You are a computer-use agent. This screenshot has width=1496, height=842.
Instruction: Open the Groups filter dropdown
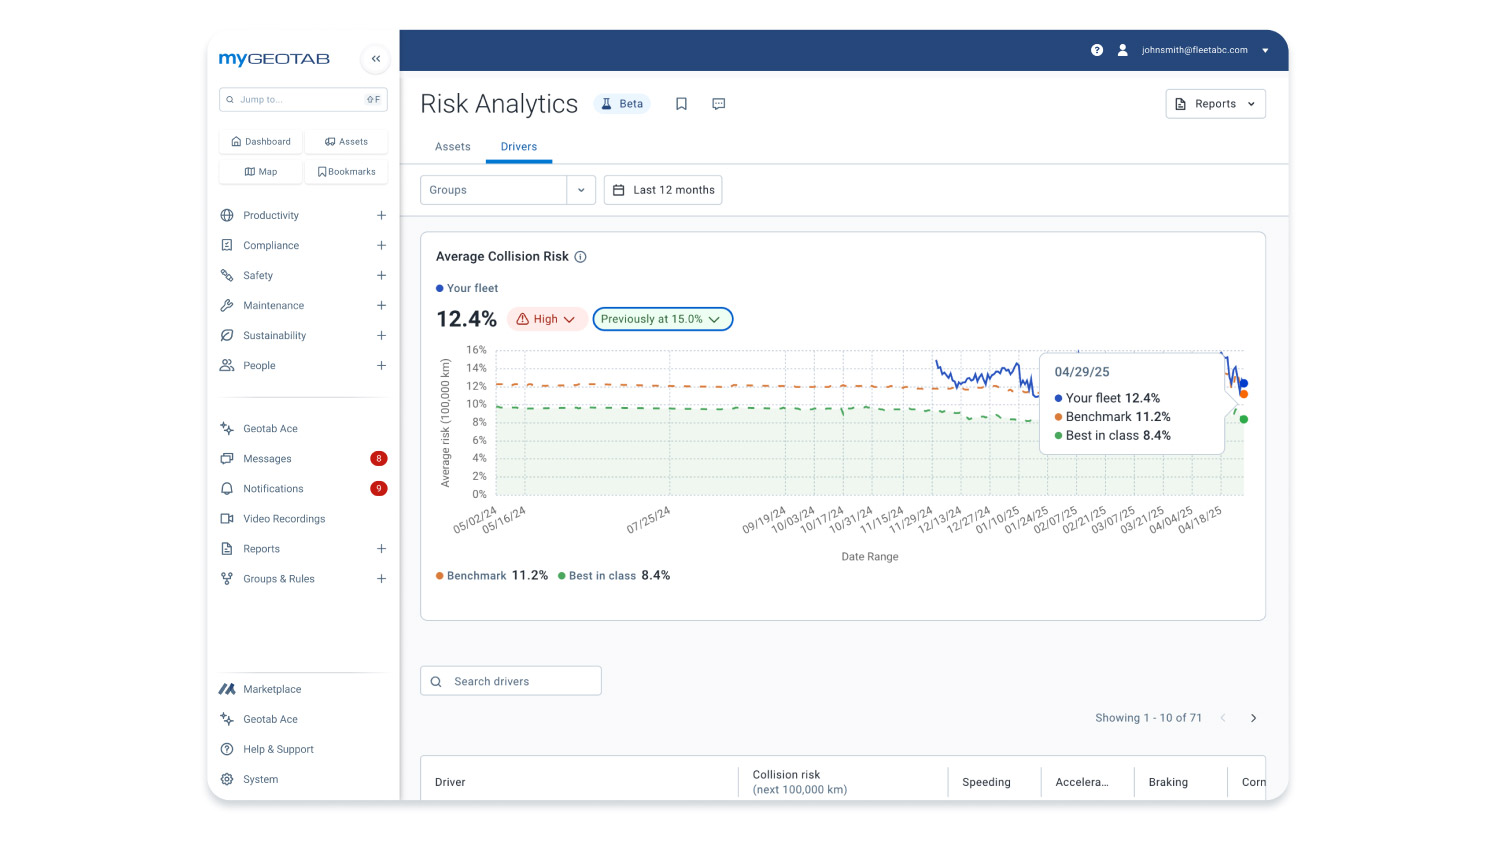point(507,189)
